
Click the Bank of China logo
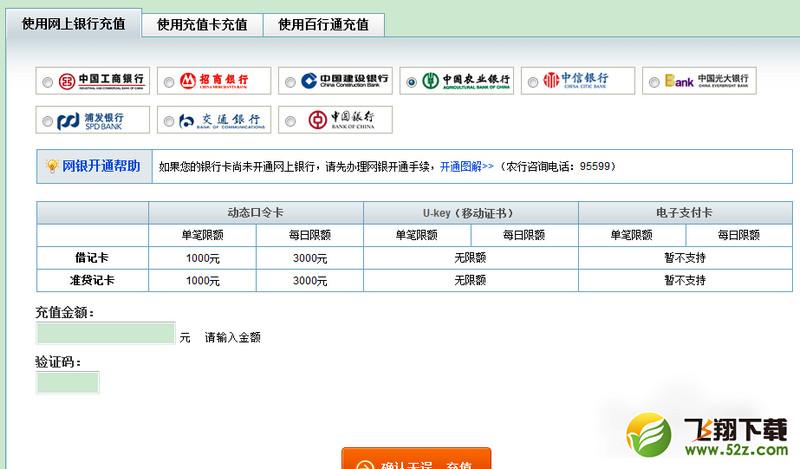click(x=341, y=120)
